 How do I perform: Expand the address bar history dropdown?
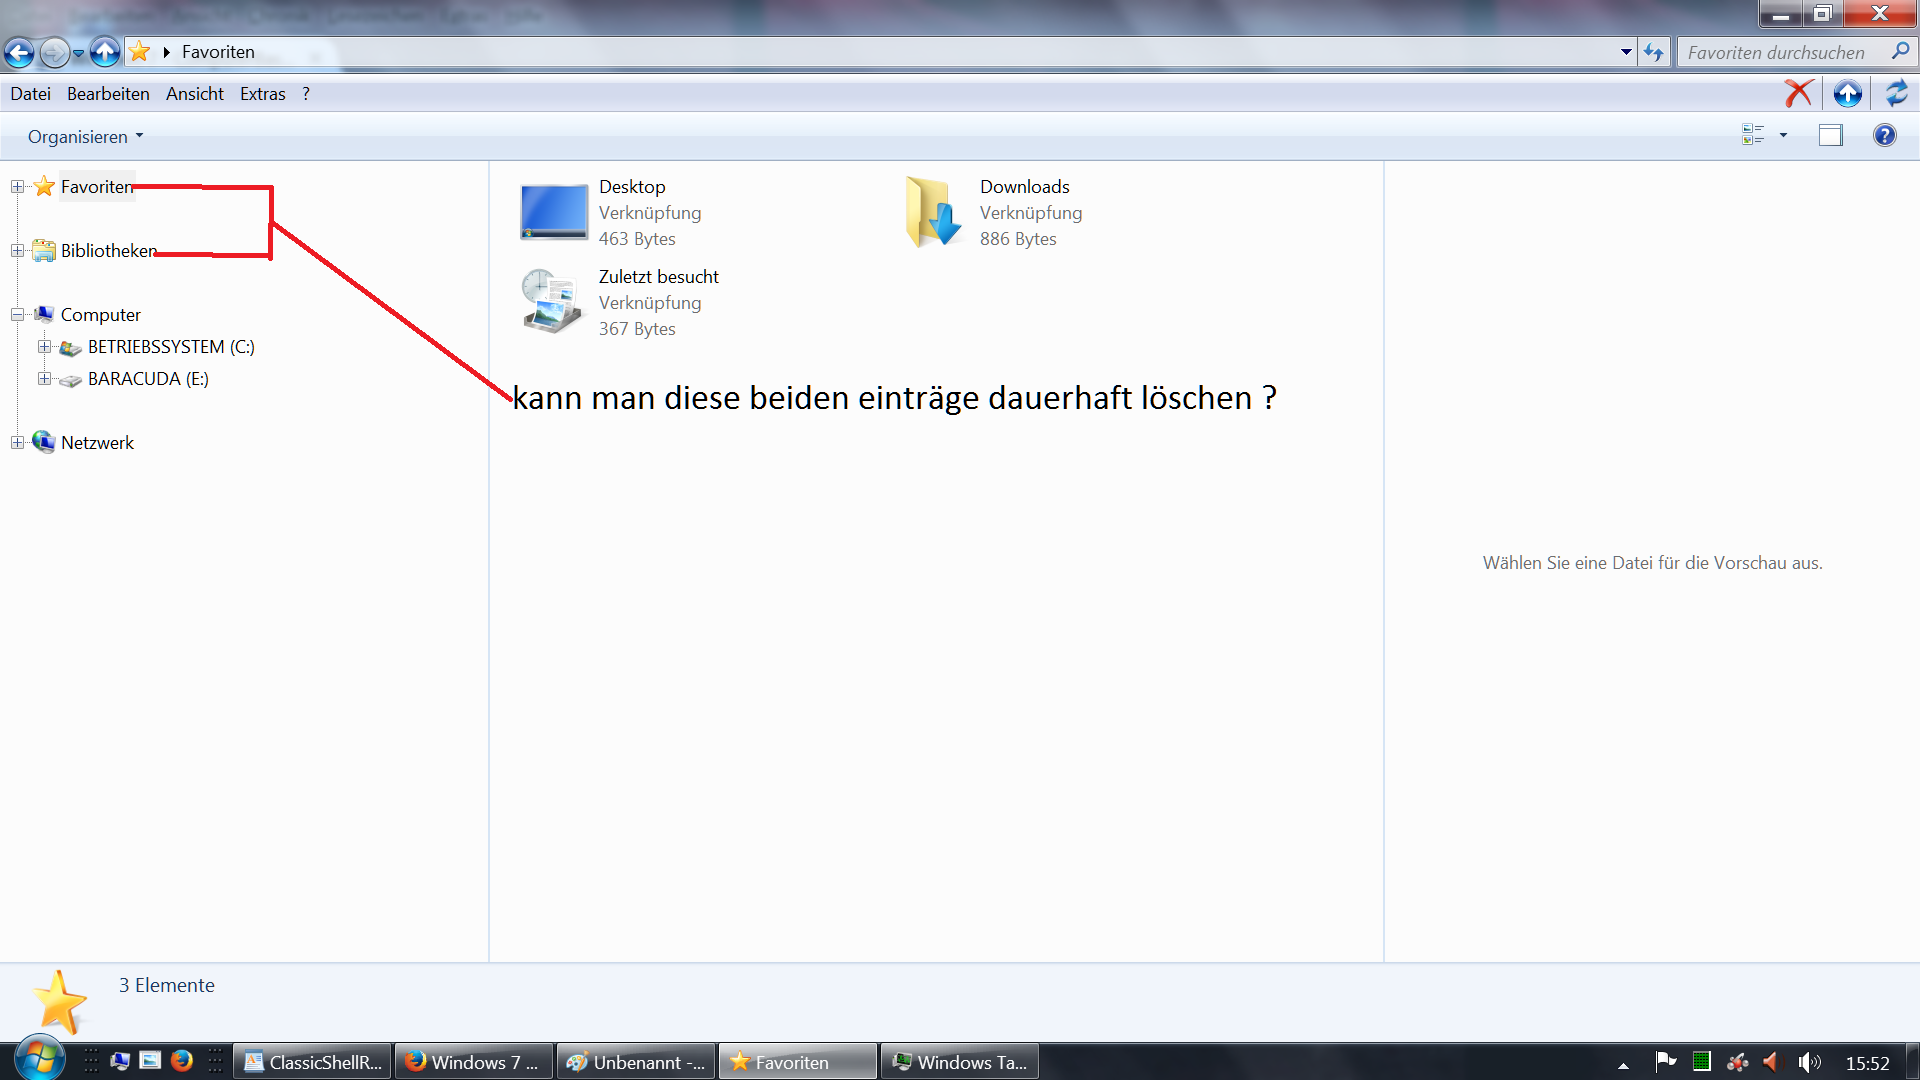(x=1626, y=52)
